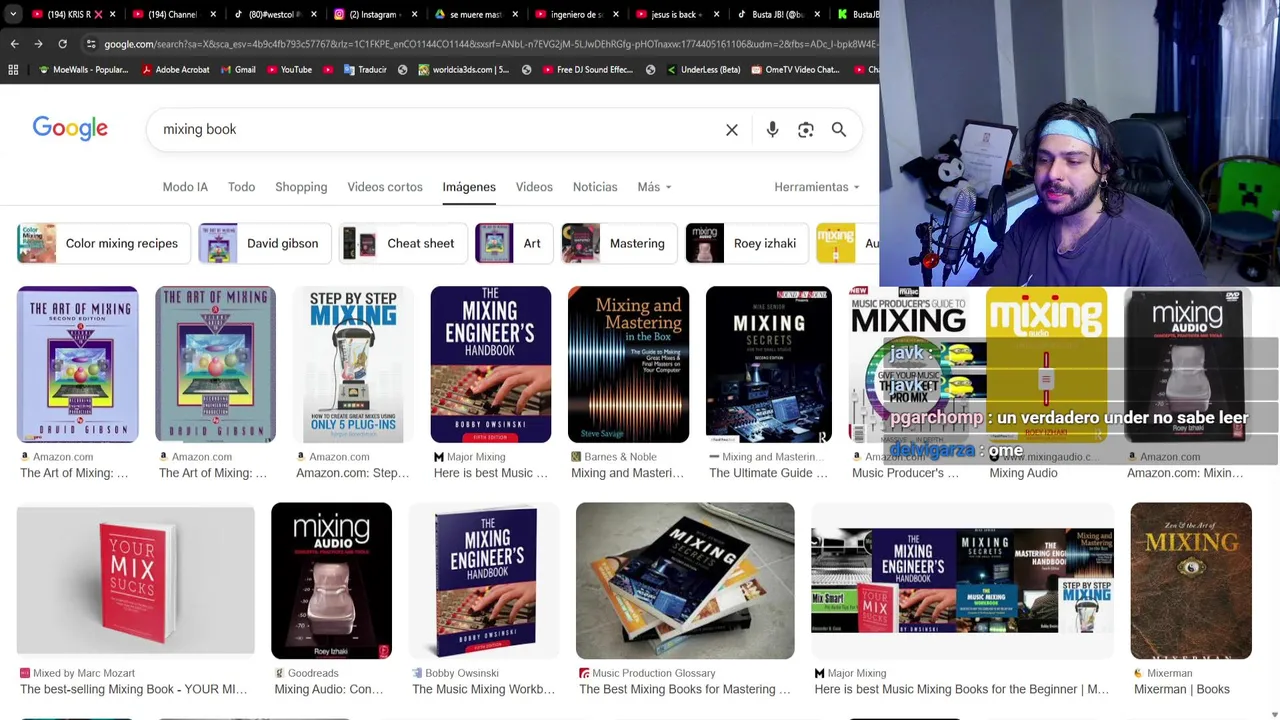The image size is (1280, 720).
Task: Open the Goodreads Mixing Audio cover thumbnail
Action: coord(331,581)
